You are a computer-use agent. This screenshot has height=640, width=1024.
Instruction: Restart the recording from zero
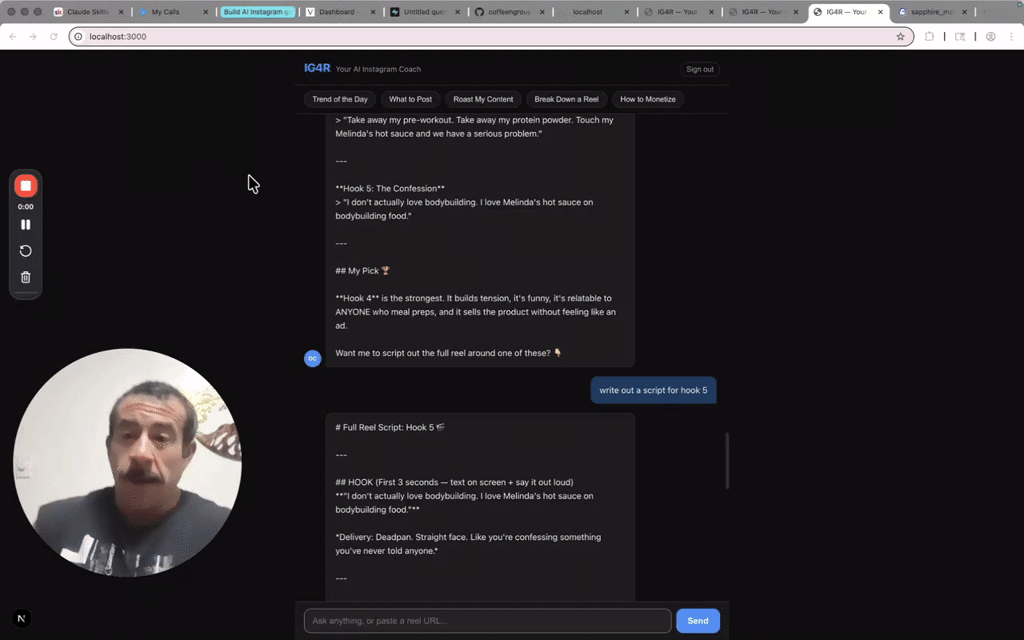(x=25, y=251)
